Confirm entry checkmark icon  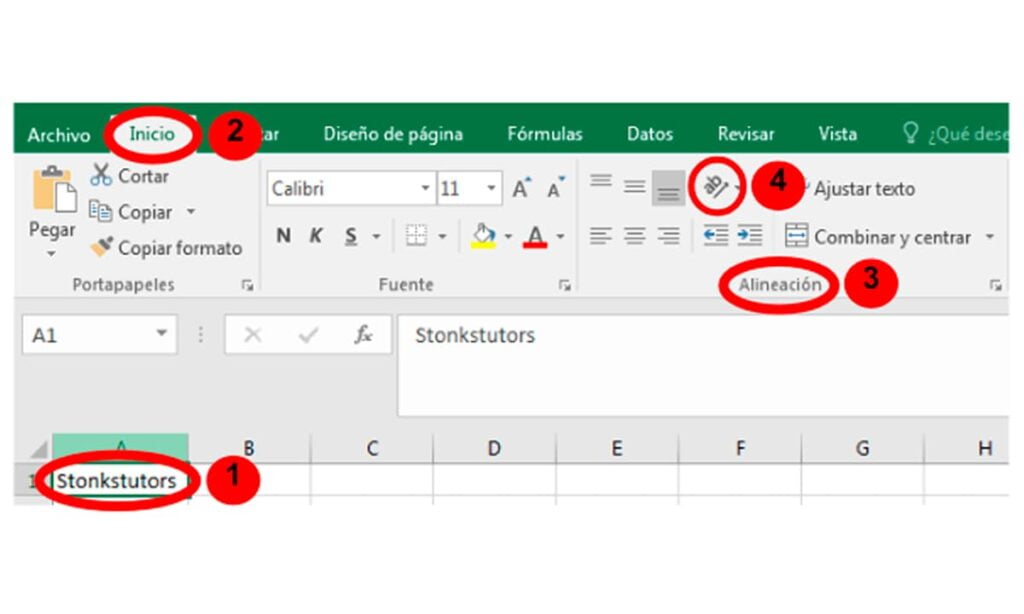pyautogui.click(x=308, y=335)
